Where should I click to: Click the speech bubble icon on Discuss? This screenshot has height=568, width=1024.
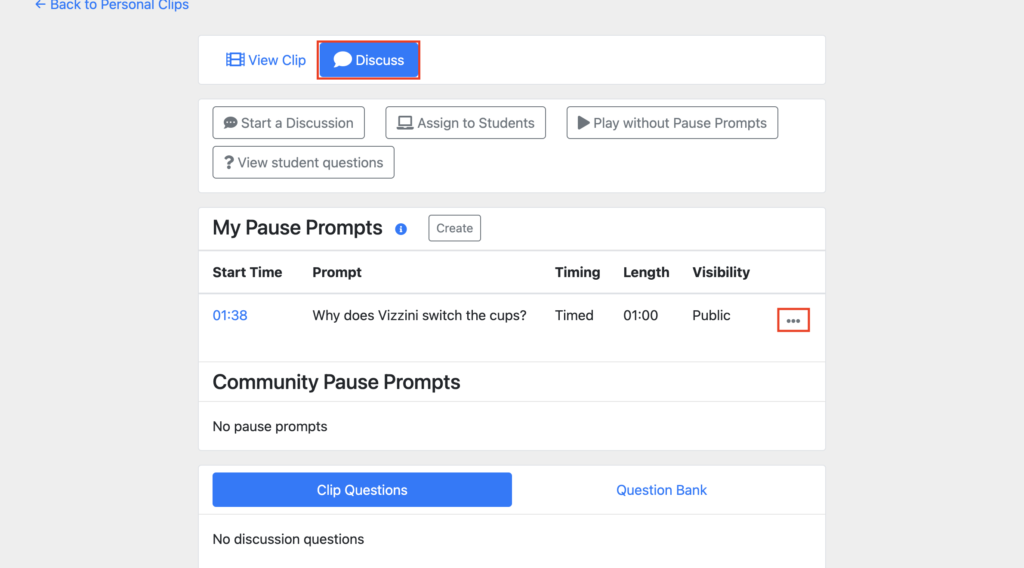click(x=342, y=59)
